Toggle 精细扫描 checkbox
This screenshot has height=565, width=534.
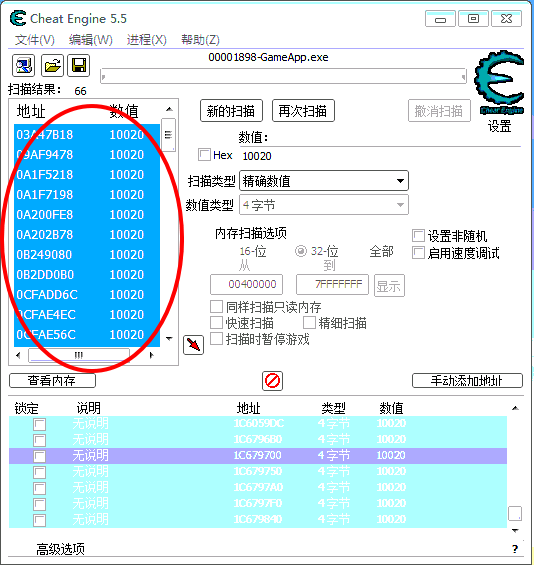(x=309, y=322)
